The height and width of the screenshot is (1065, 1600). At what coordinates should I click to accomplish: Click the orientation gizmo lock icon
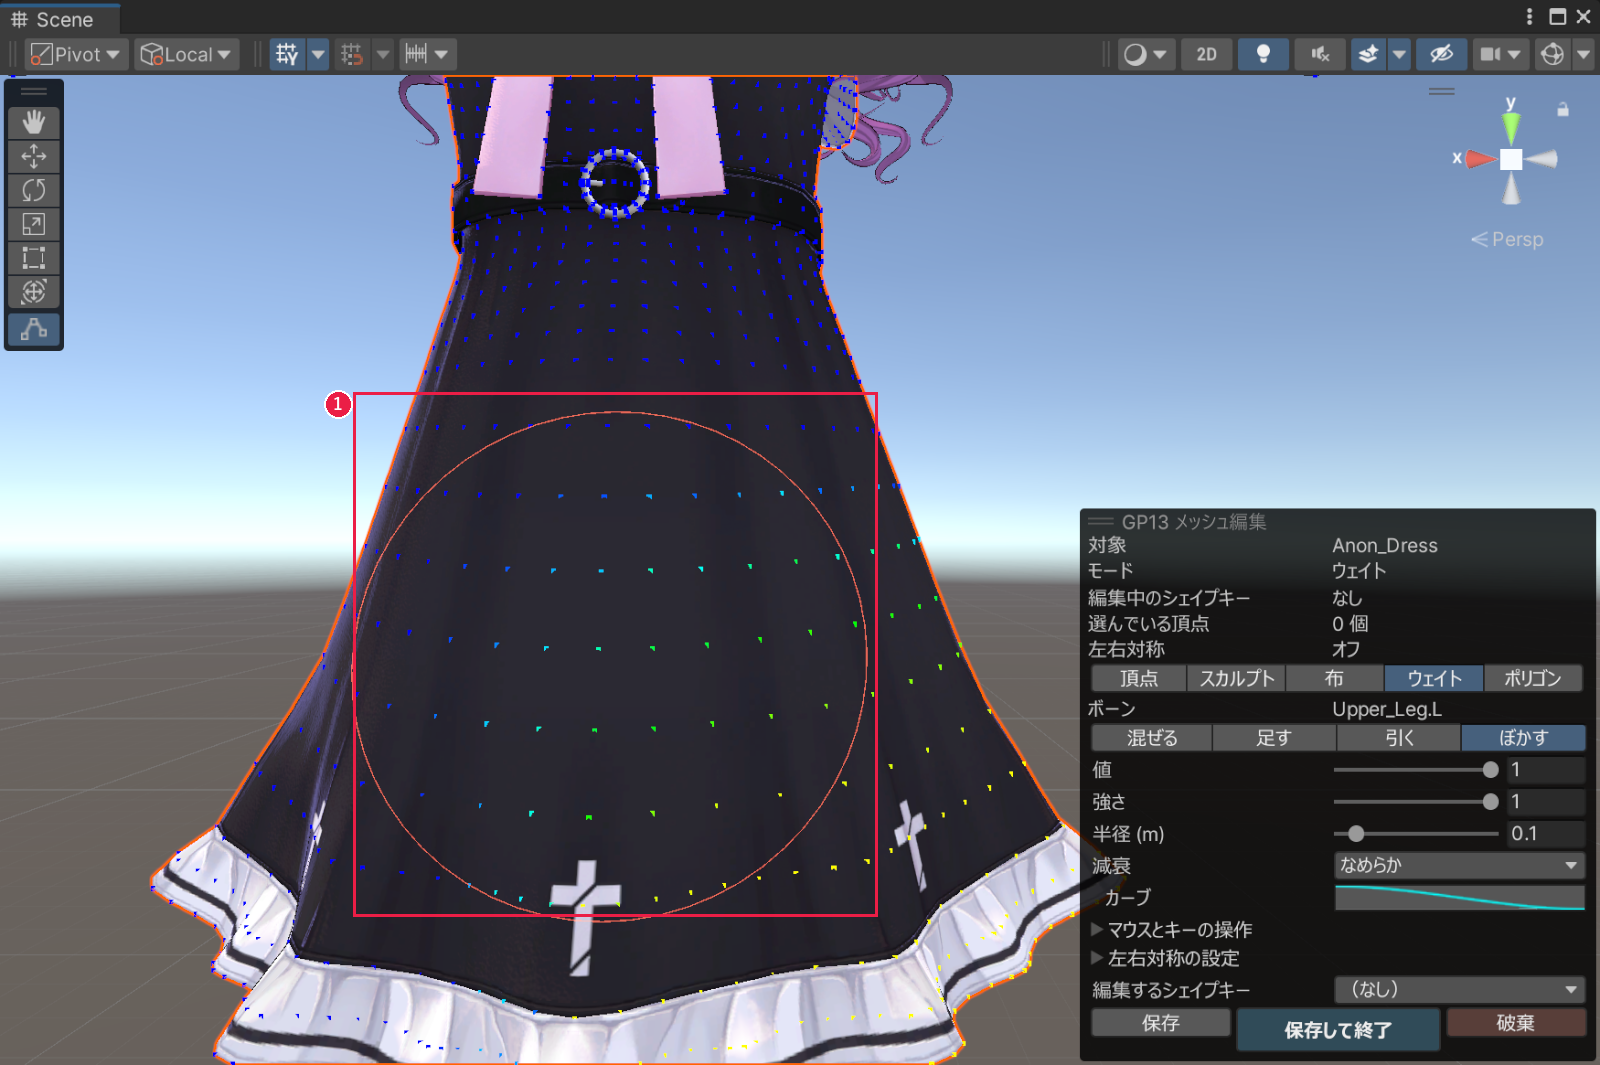1563,110
